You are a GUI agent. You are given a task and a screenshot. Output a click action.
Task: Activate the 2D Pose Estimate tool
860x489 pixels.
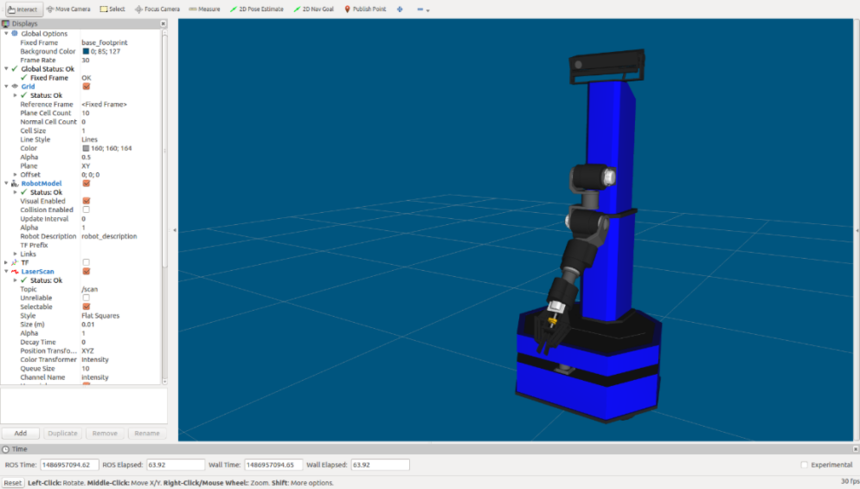(257, 9)
